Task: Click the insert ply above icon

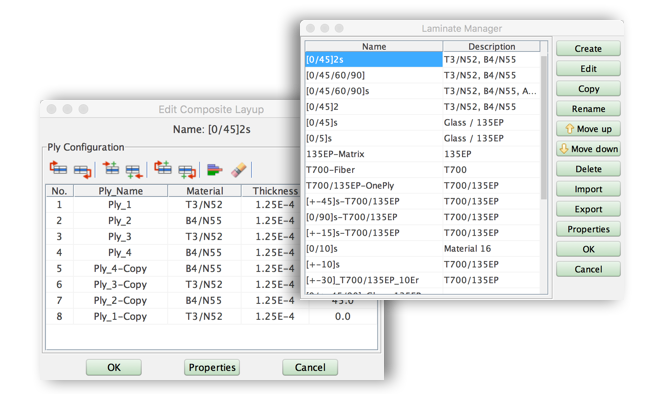Action: point(111,168)
